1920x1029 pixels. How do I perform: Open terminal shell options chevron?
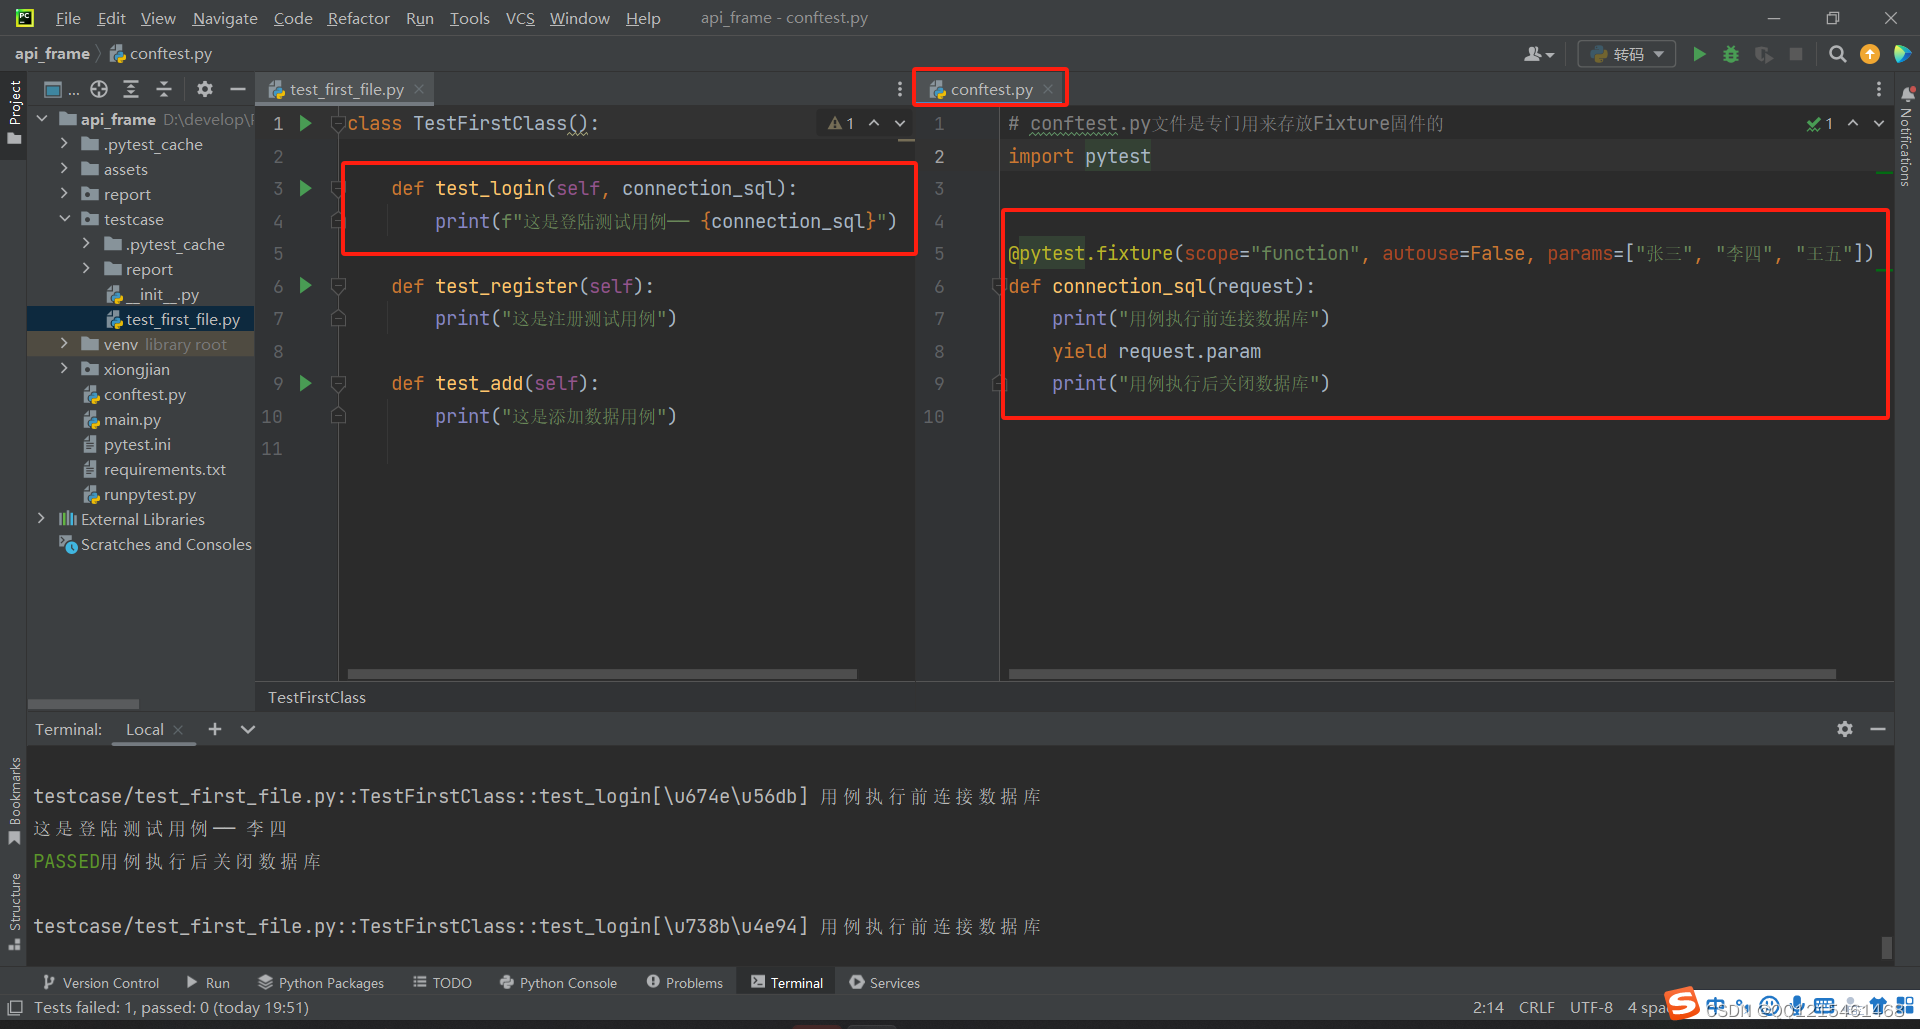tap(248, 729)
